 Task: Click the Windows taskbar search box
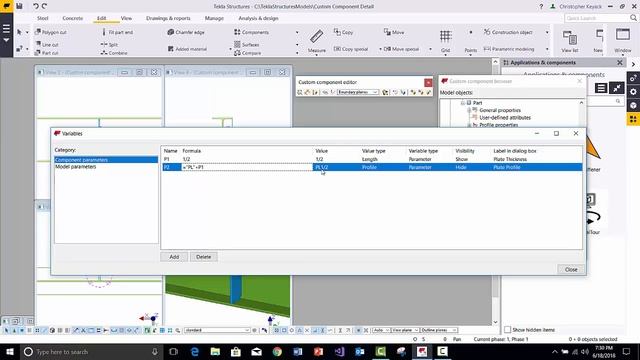pyautogui.click(x=91, y=351)
